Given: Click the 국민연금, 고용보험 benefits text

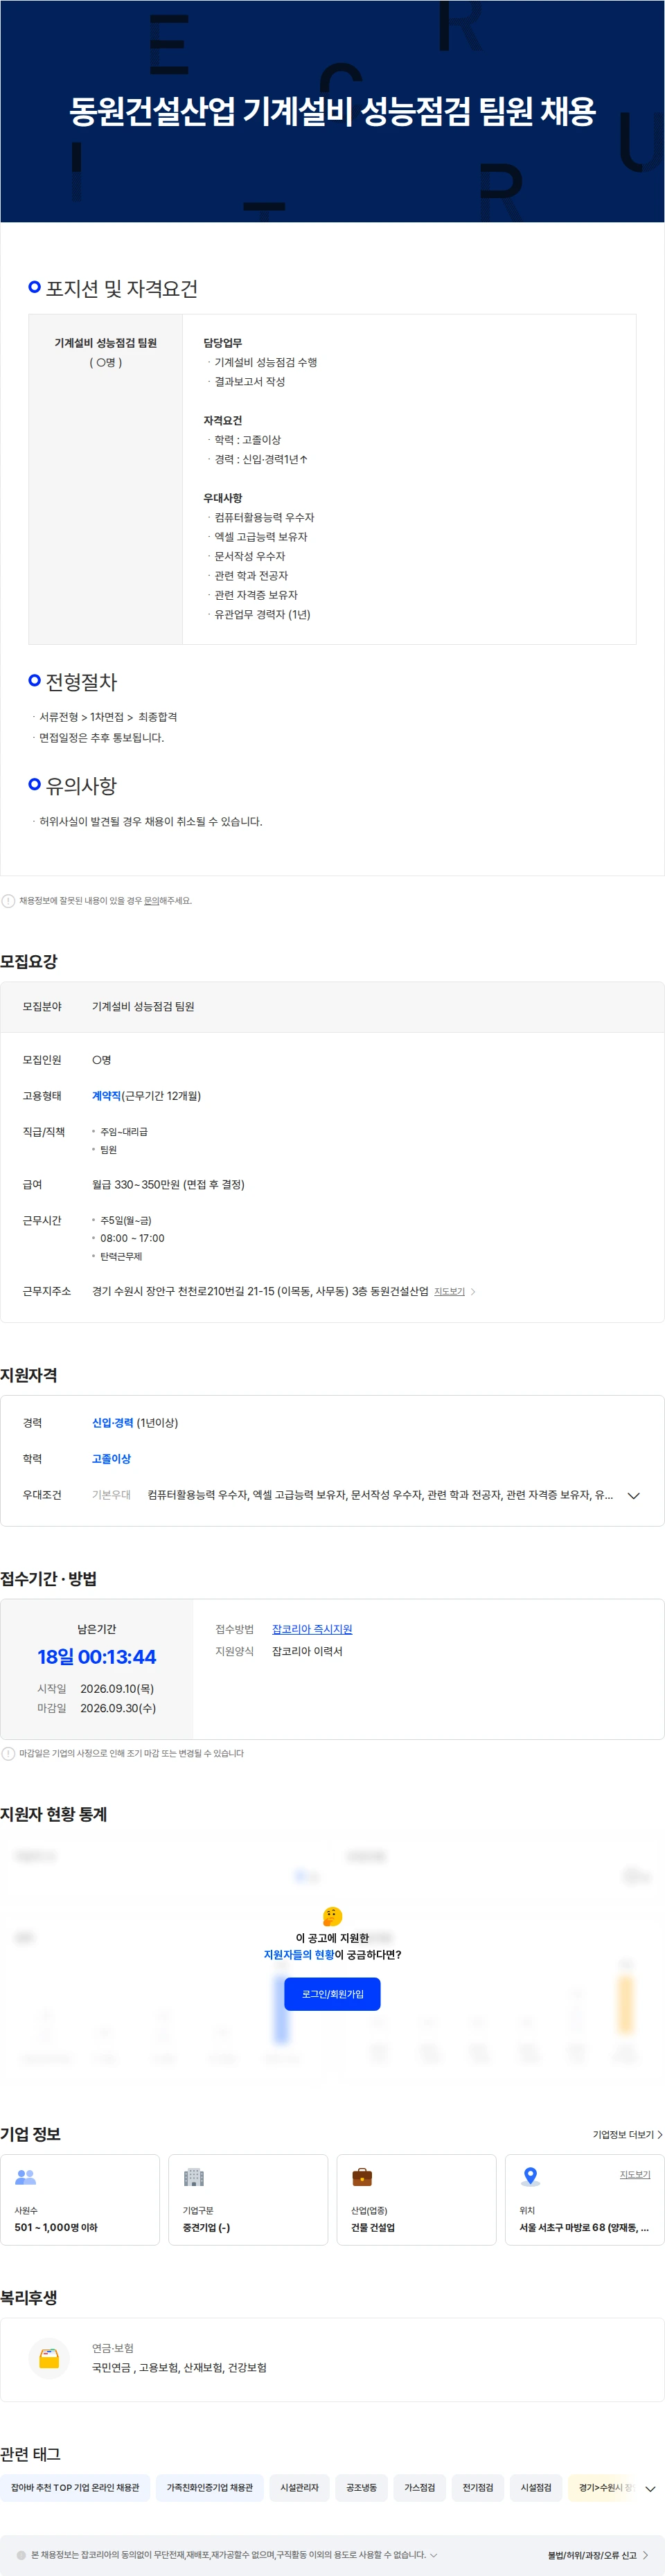Looking at the screenshot, I should [179, 2368].
